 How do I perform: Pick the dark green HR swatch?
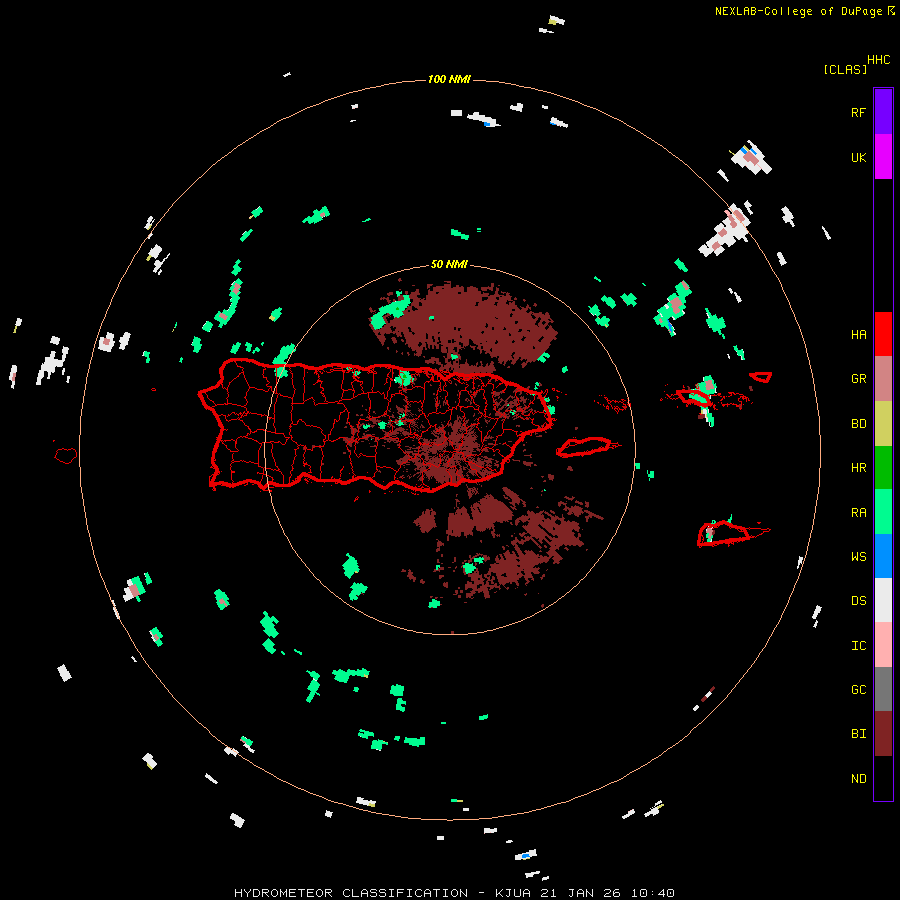(x=883, y=468)
